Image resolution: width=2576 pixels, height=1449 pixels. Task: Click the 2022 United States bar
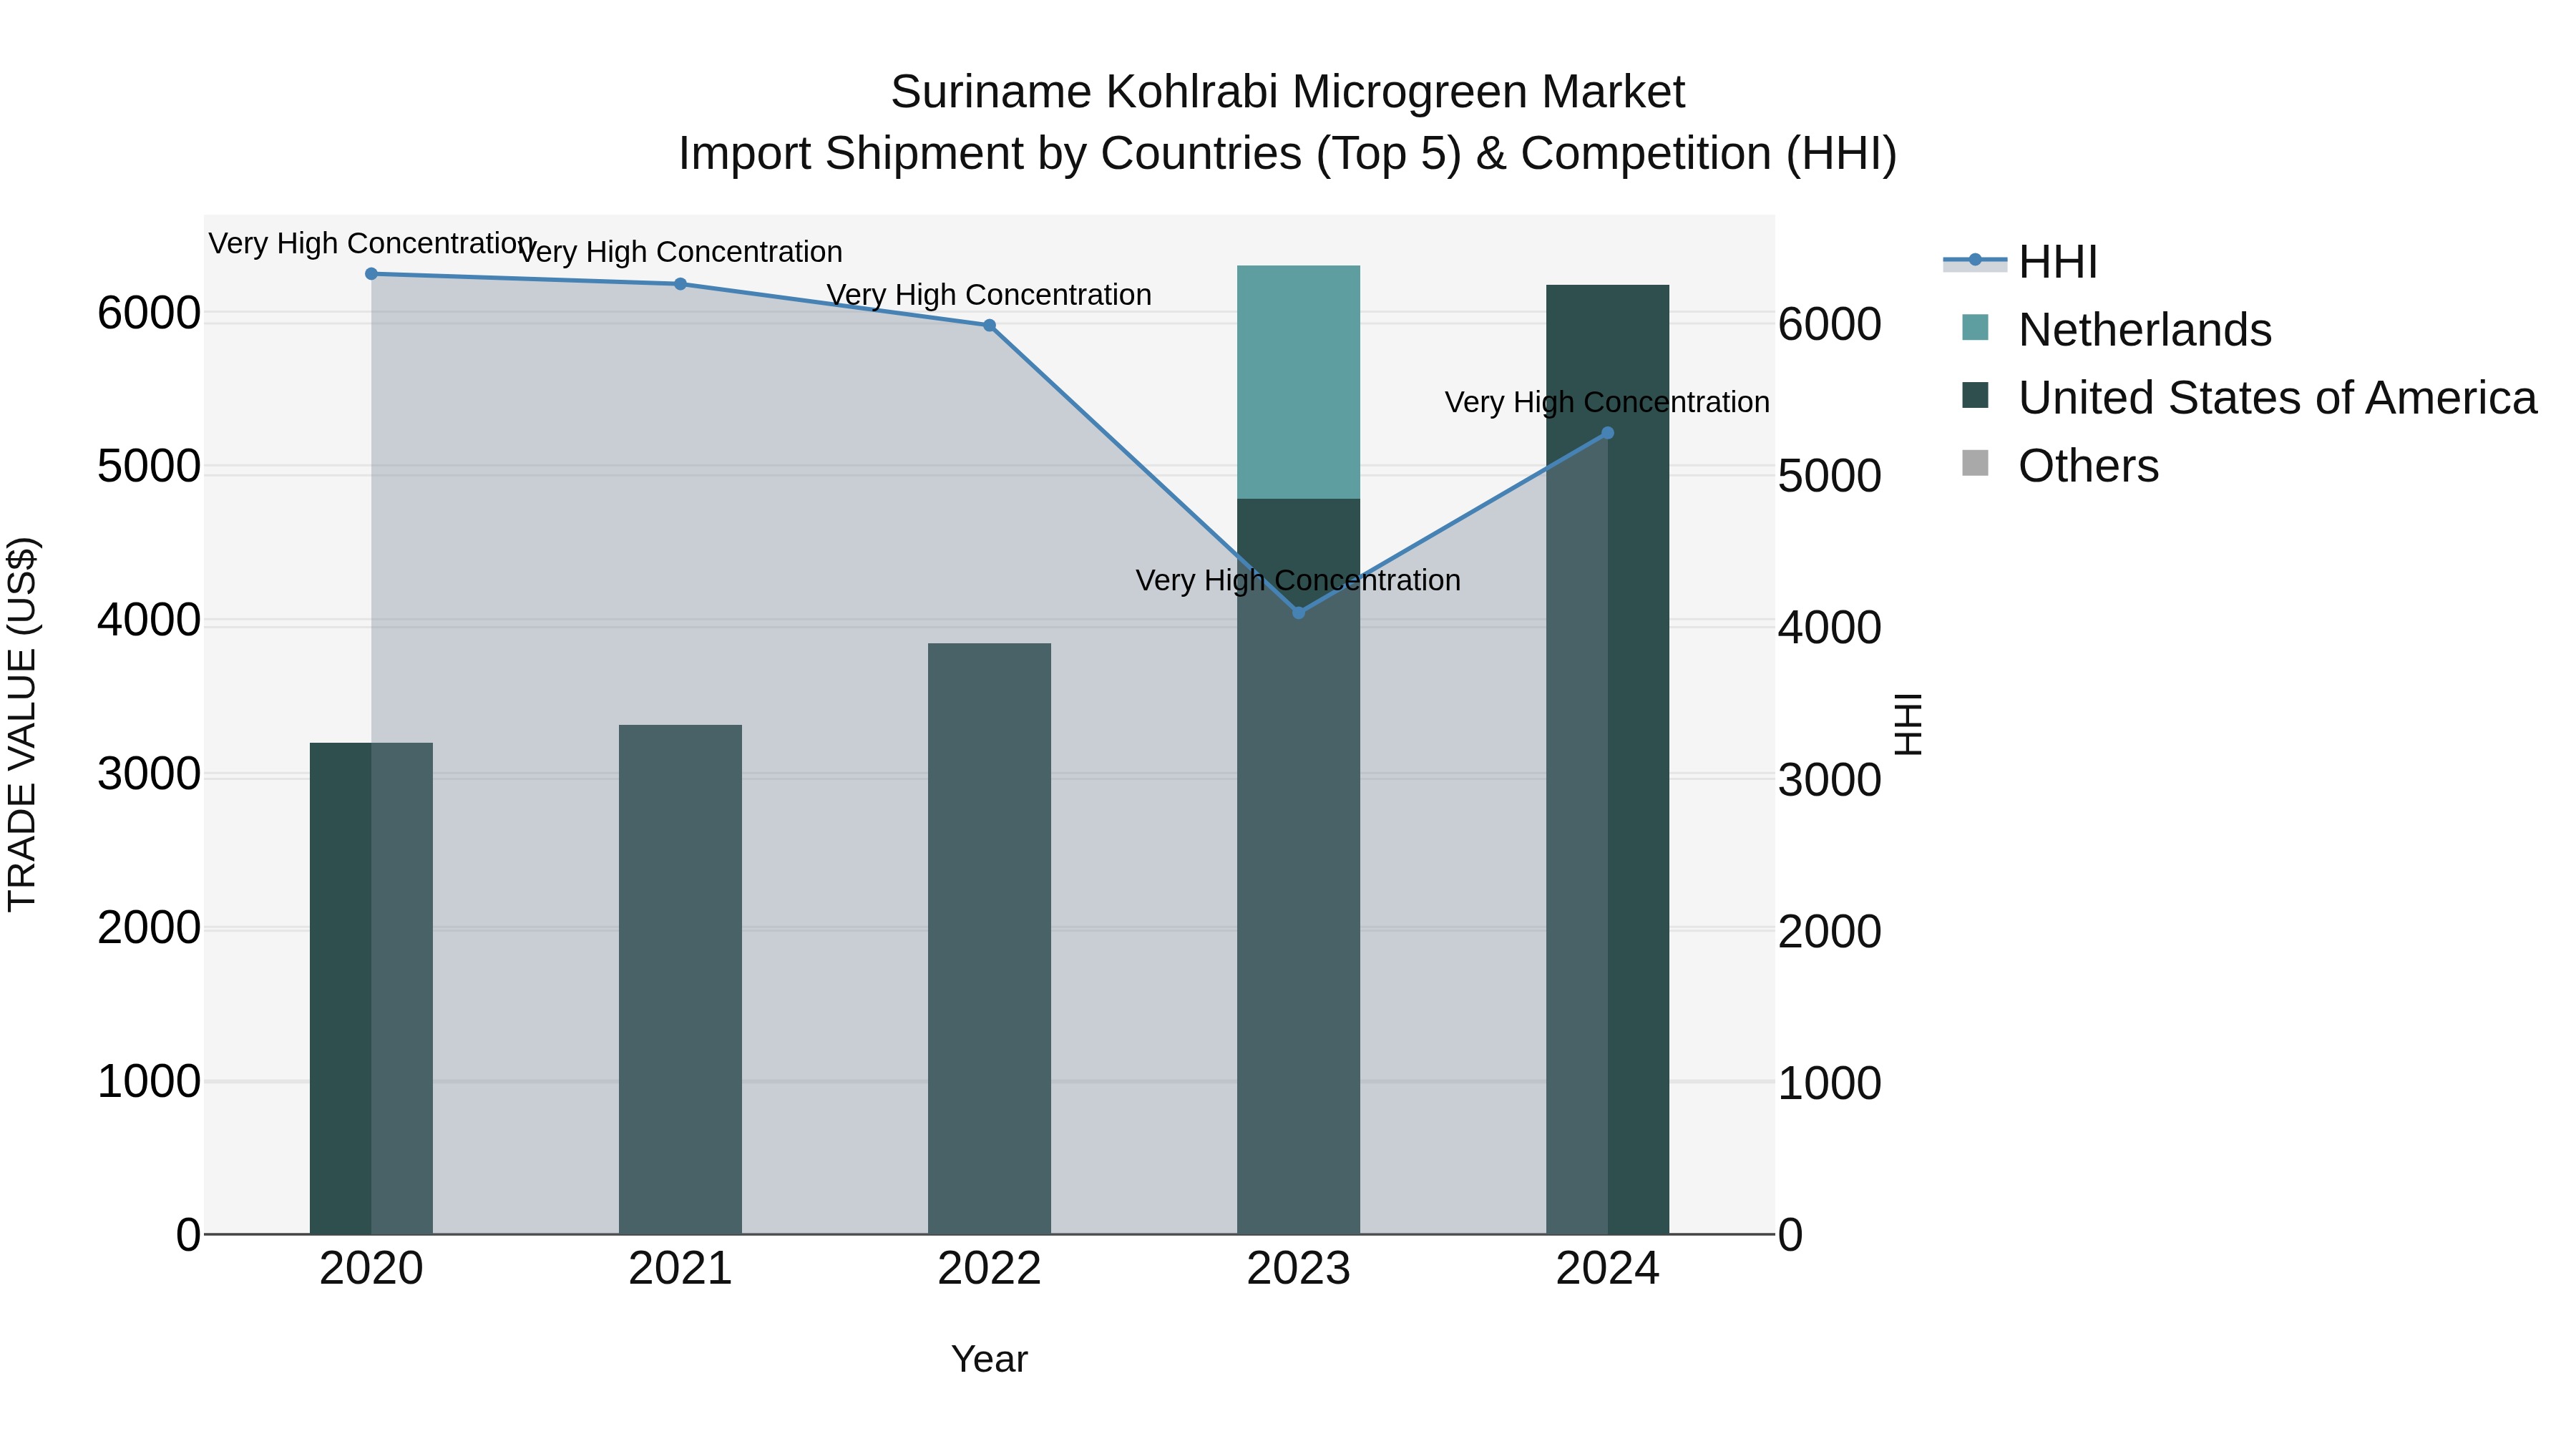[989, 939]
